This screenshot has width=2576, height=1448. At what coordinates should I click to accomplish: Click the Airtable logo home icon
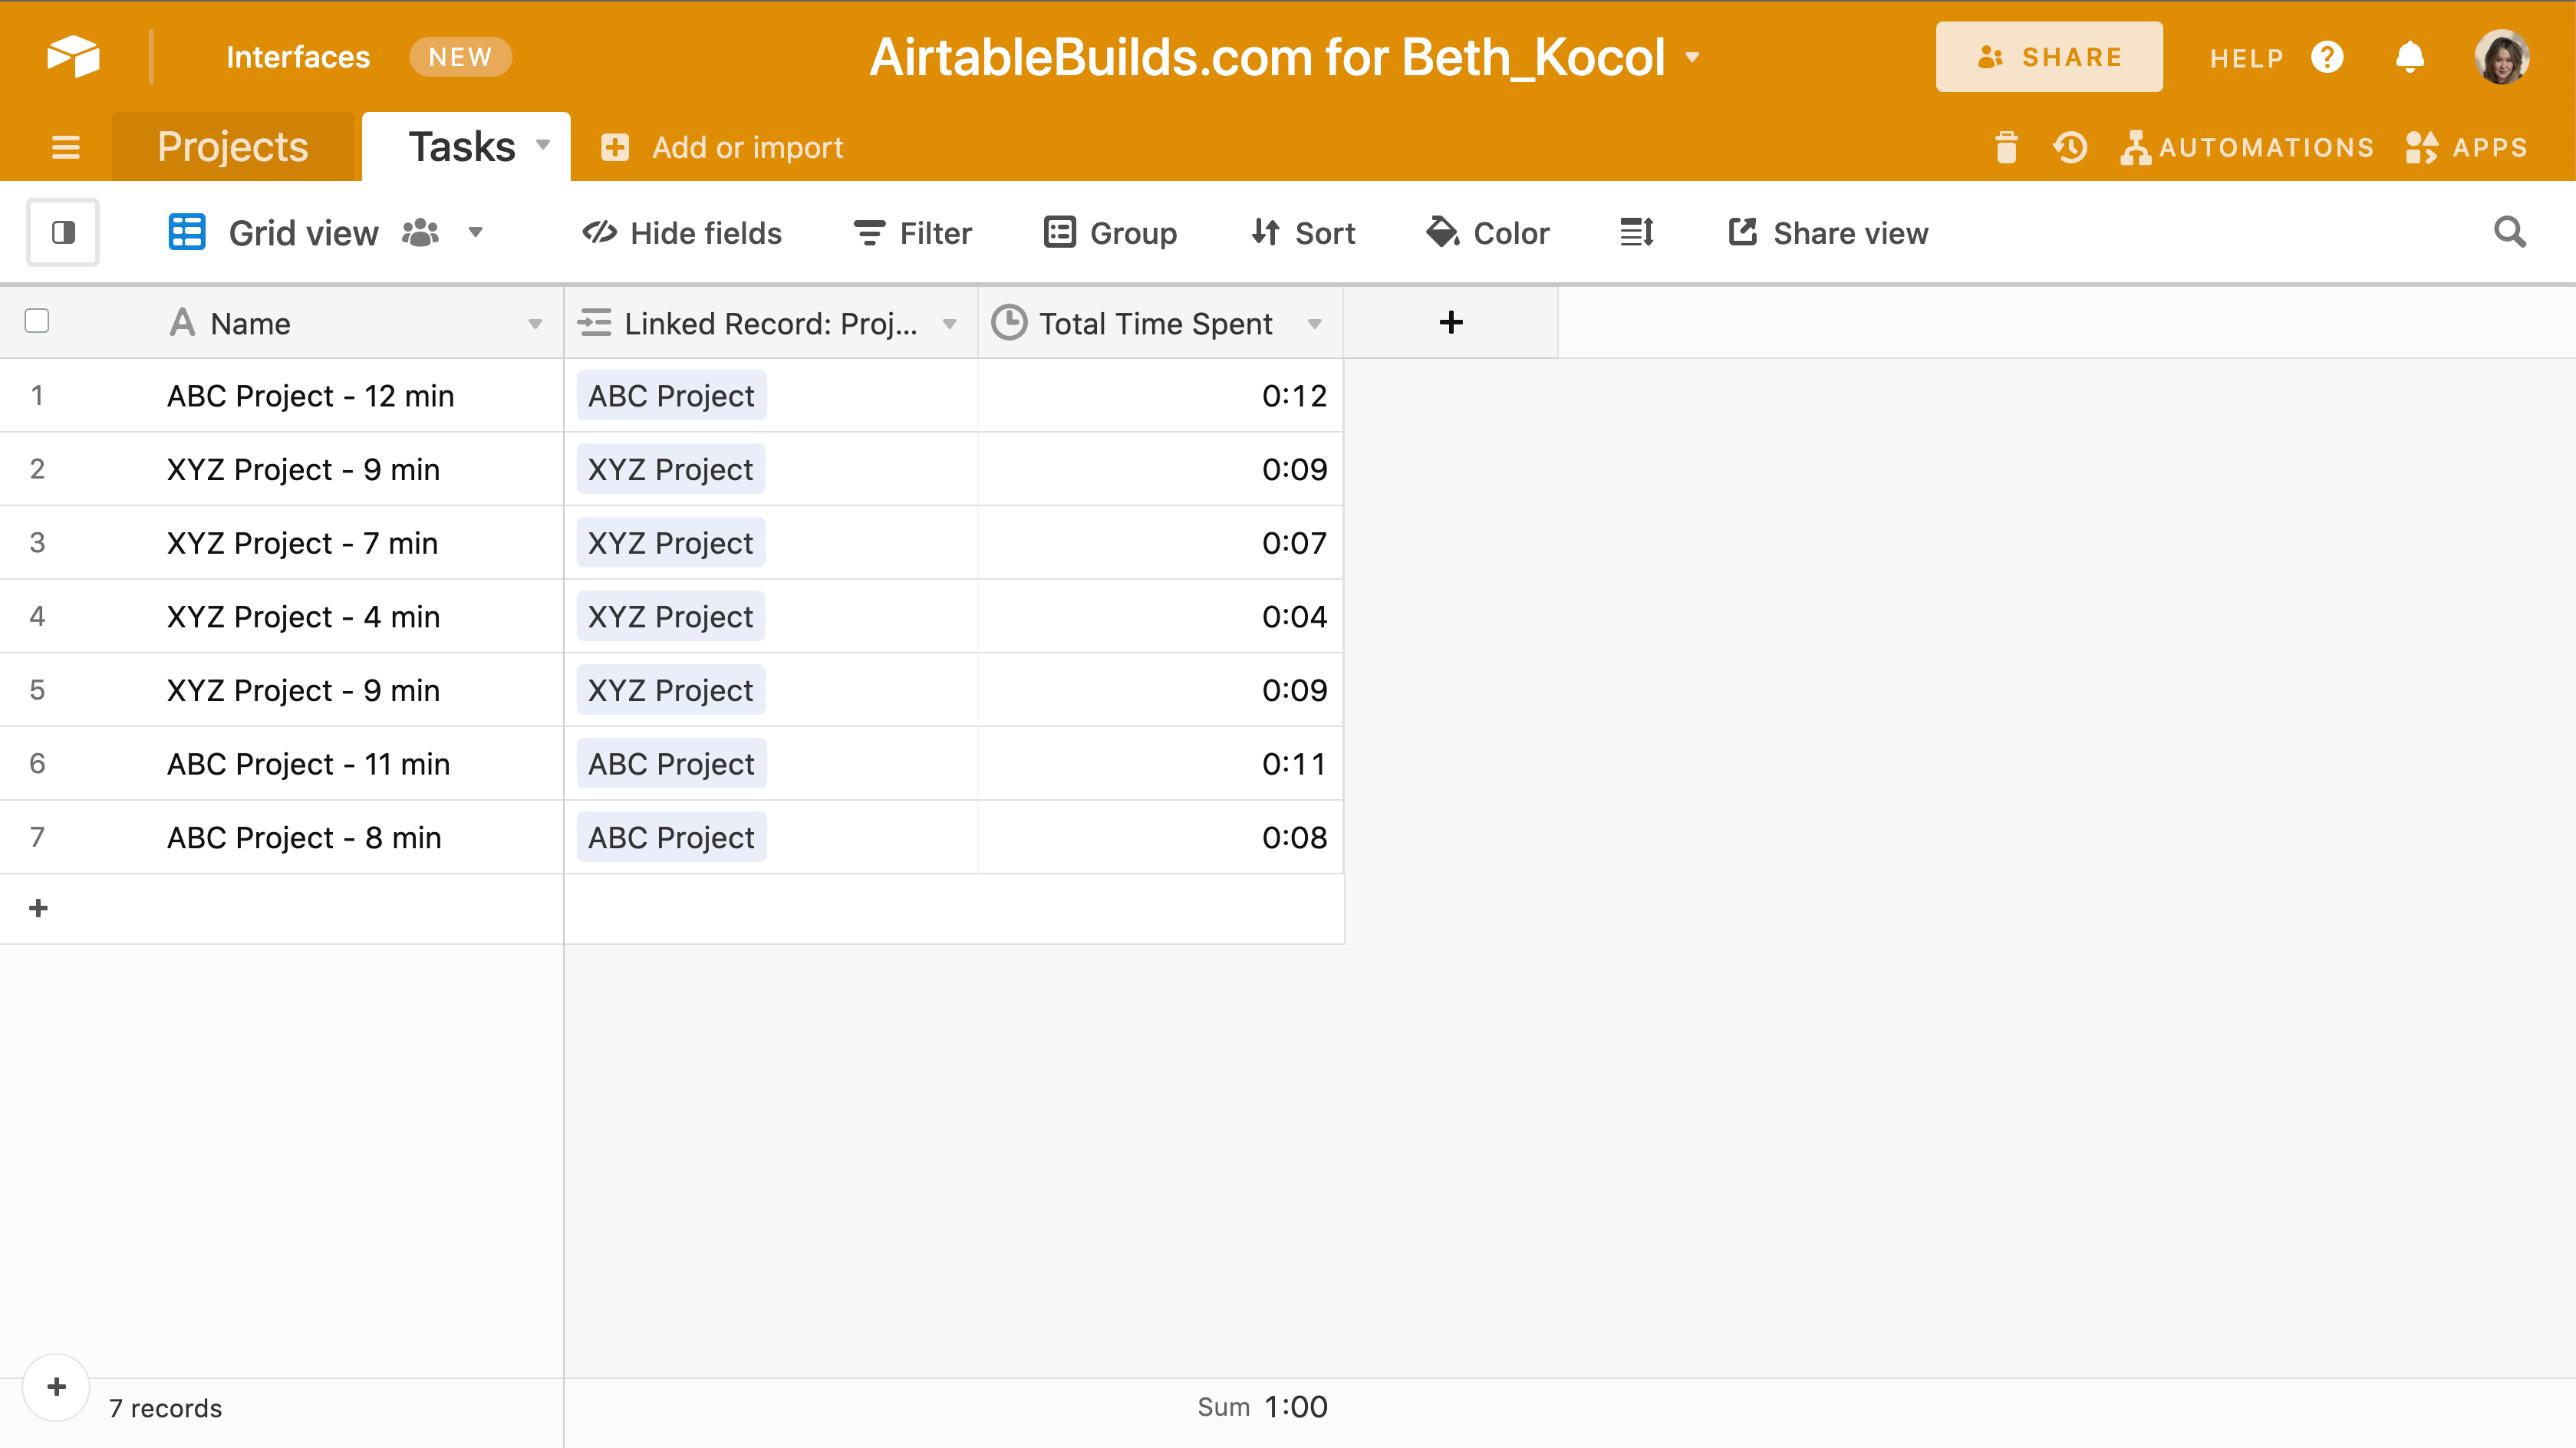coord(73,57)
